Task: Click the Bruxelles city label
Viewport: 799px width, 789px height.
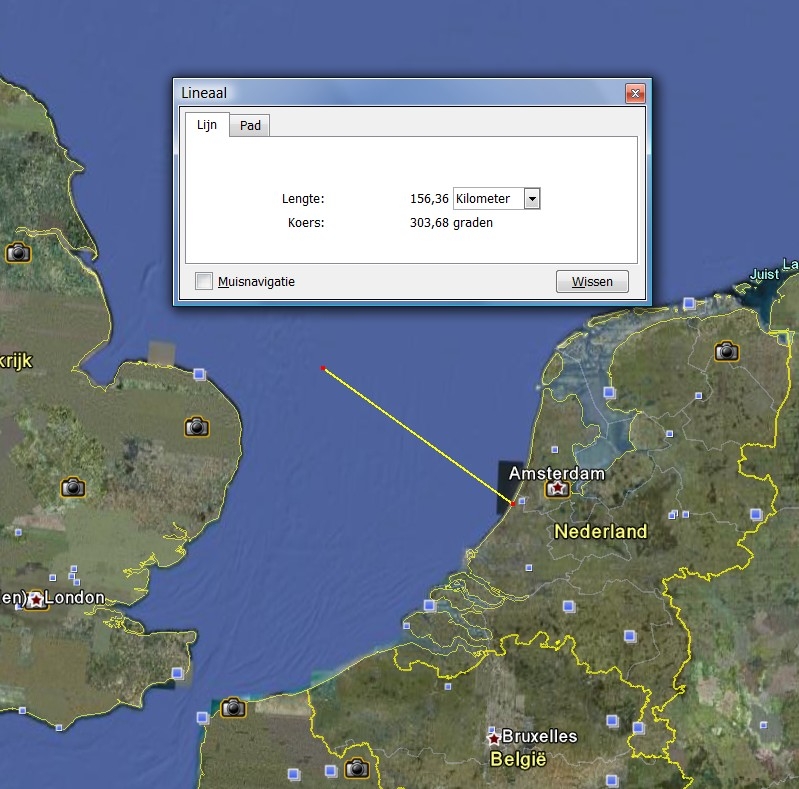Action: pyautogui.click(x=540, y=736)
